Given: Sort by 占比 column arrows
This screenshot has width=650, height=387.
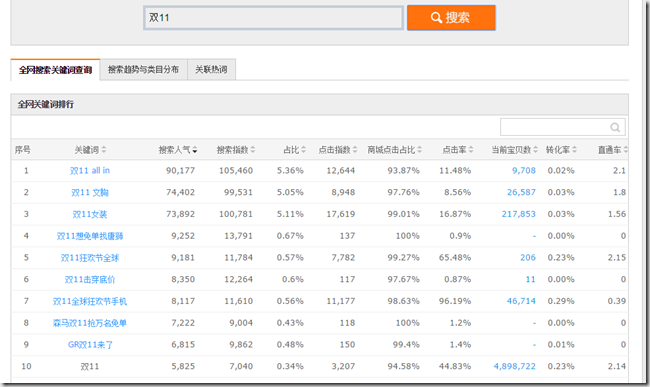Looking at the screenshot, I should (x=303, y=150).
